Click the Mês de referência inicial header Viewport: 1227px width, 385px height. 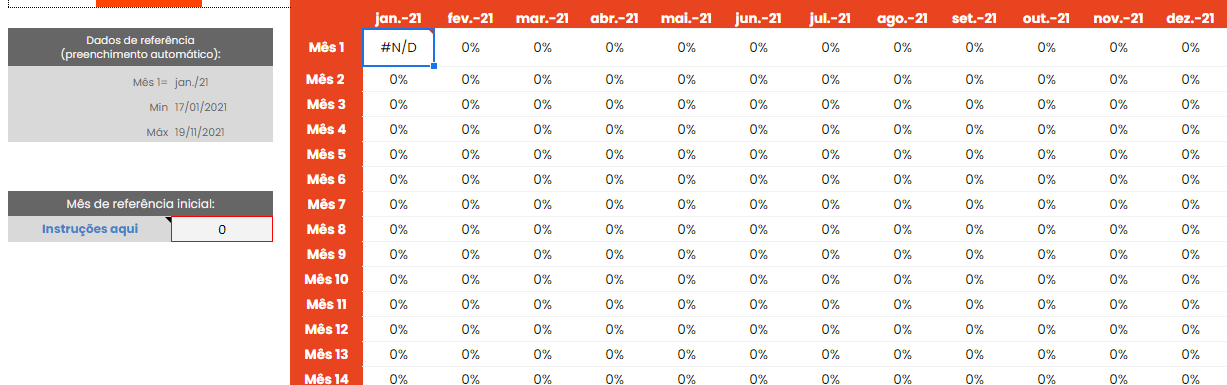tap(140, 203)
